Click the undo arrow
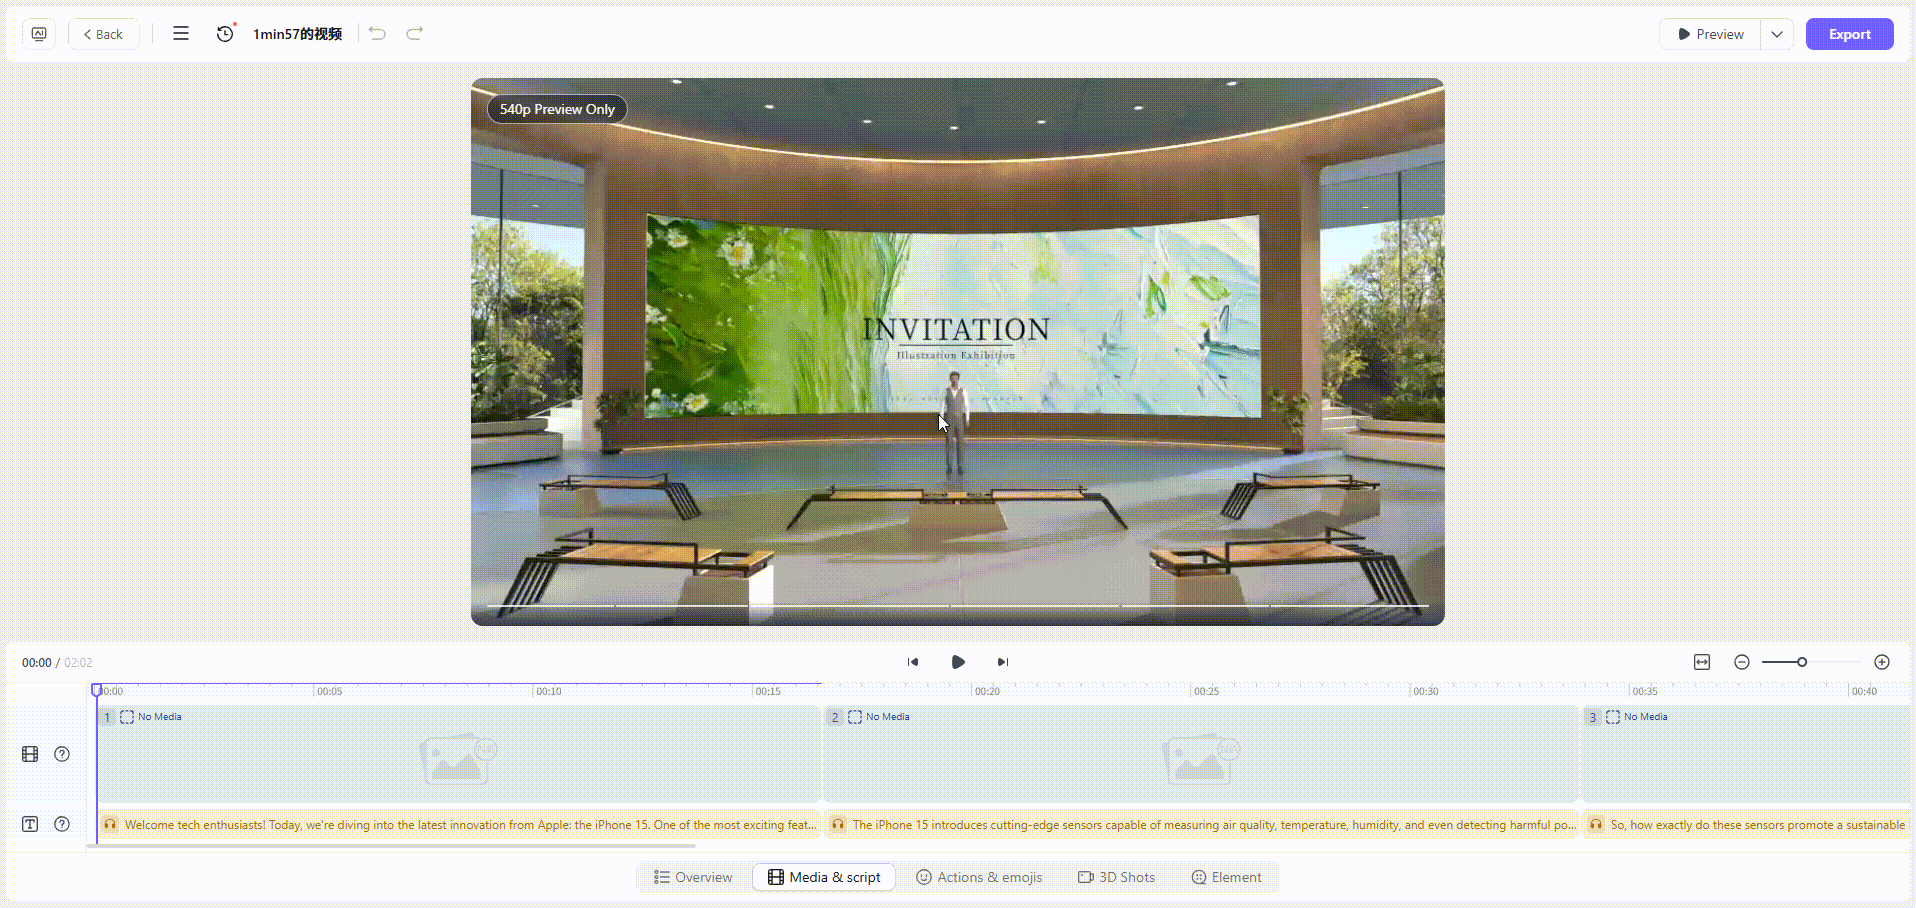 (x=377, y=34)
